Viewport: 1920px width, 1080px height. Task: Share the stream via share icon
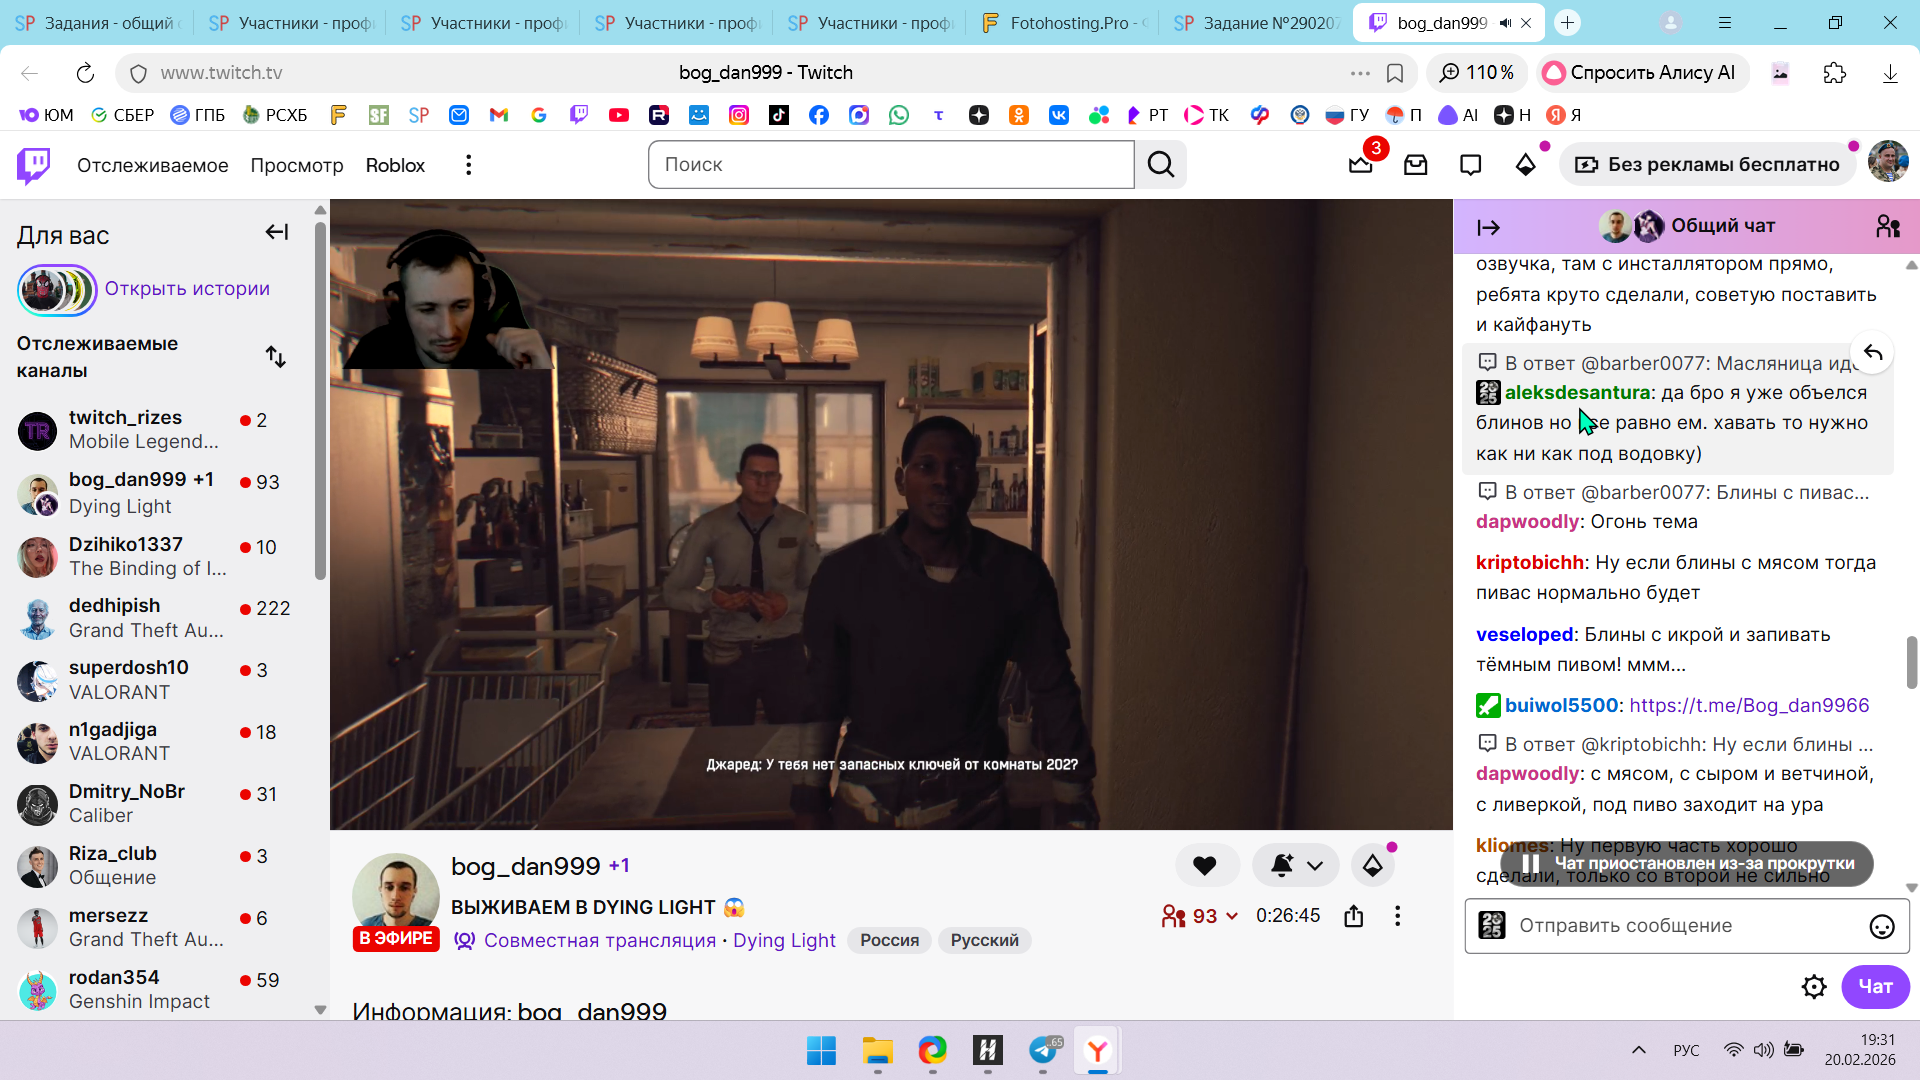point(1354,916)
